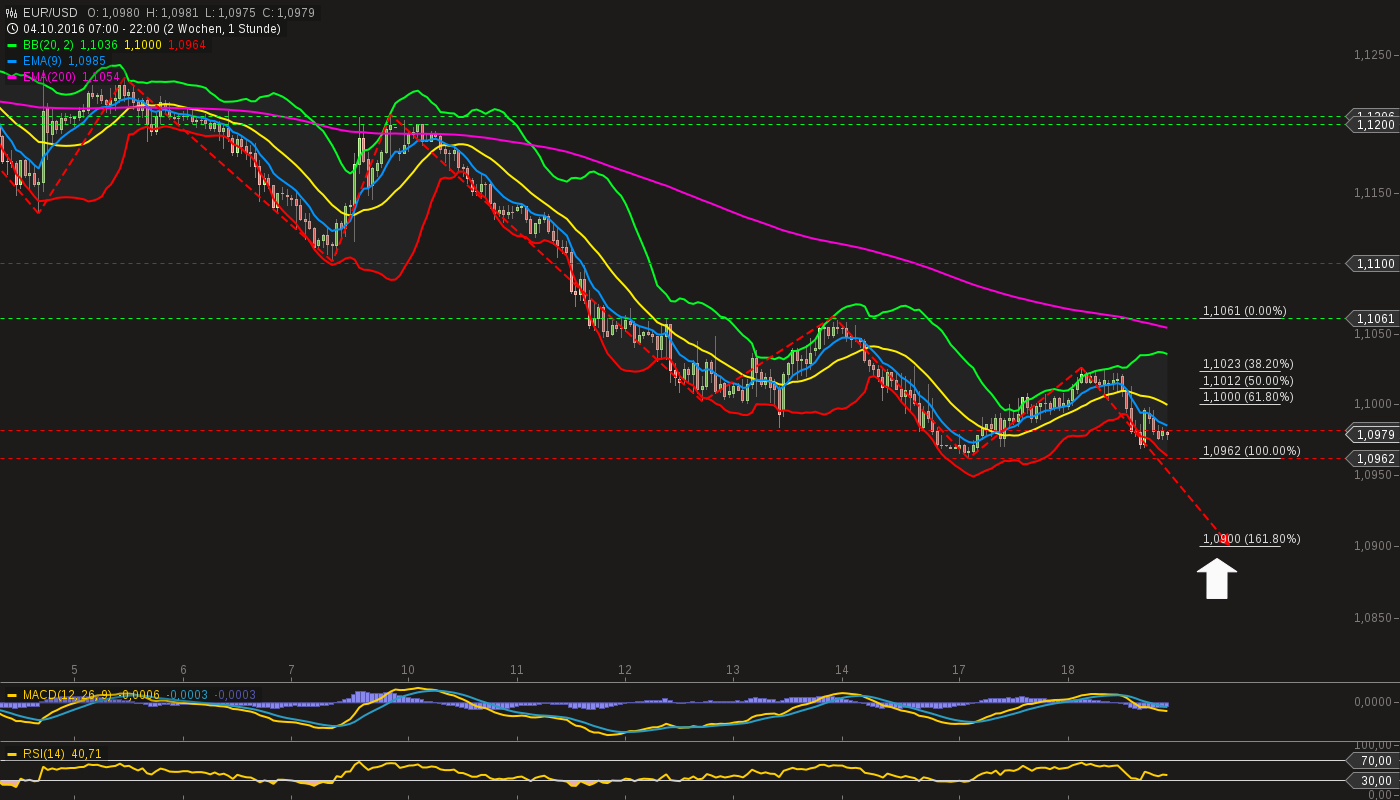Select the open value O: 1,0980
This screenshot has height=800, width=1400.
click(113, 13)
